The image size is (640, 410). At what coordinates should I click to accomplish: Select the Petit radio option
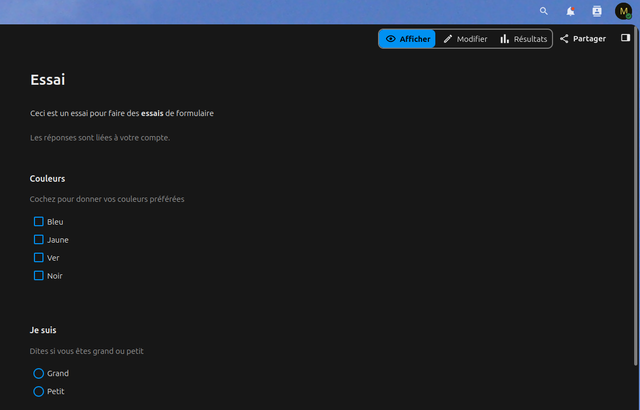click(x=38, y=391)
